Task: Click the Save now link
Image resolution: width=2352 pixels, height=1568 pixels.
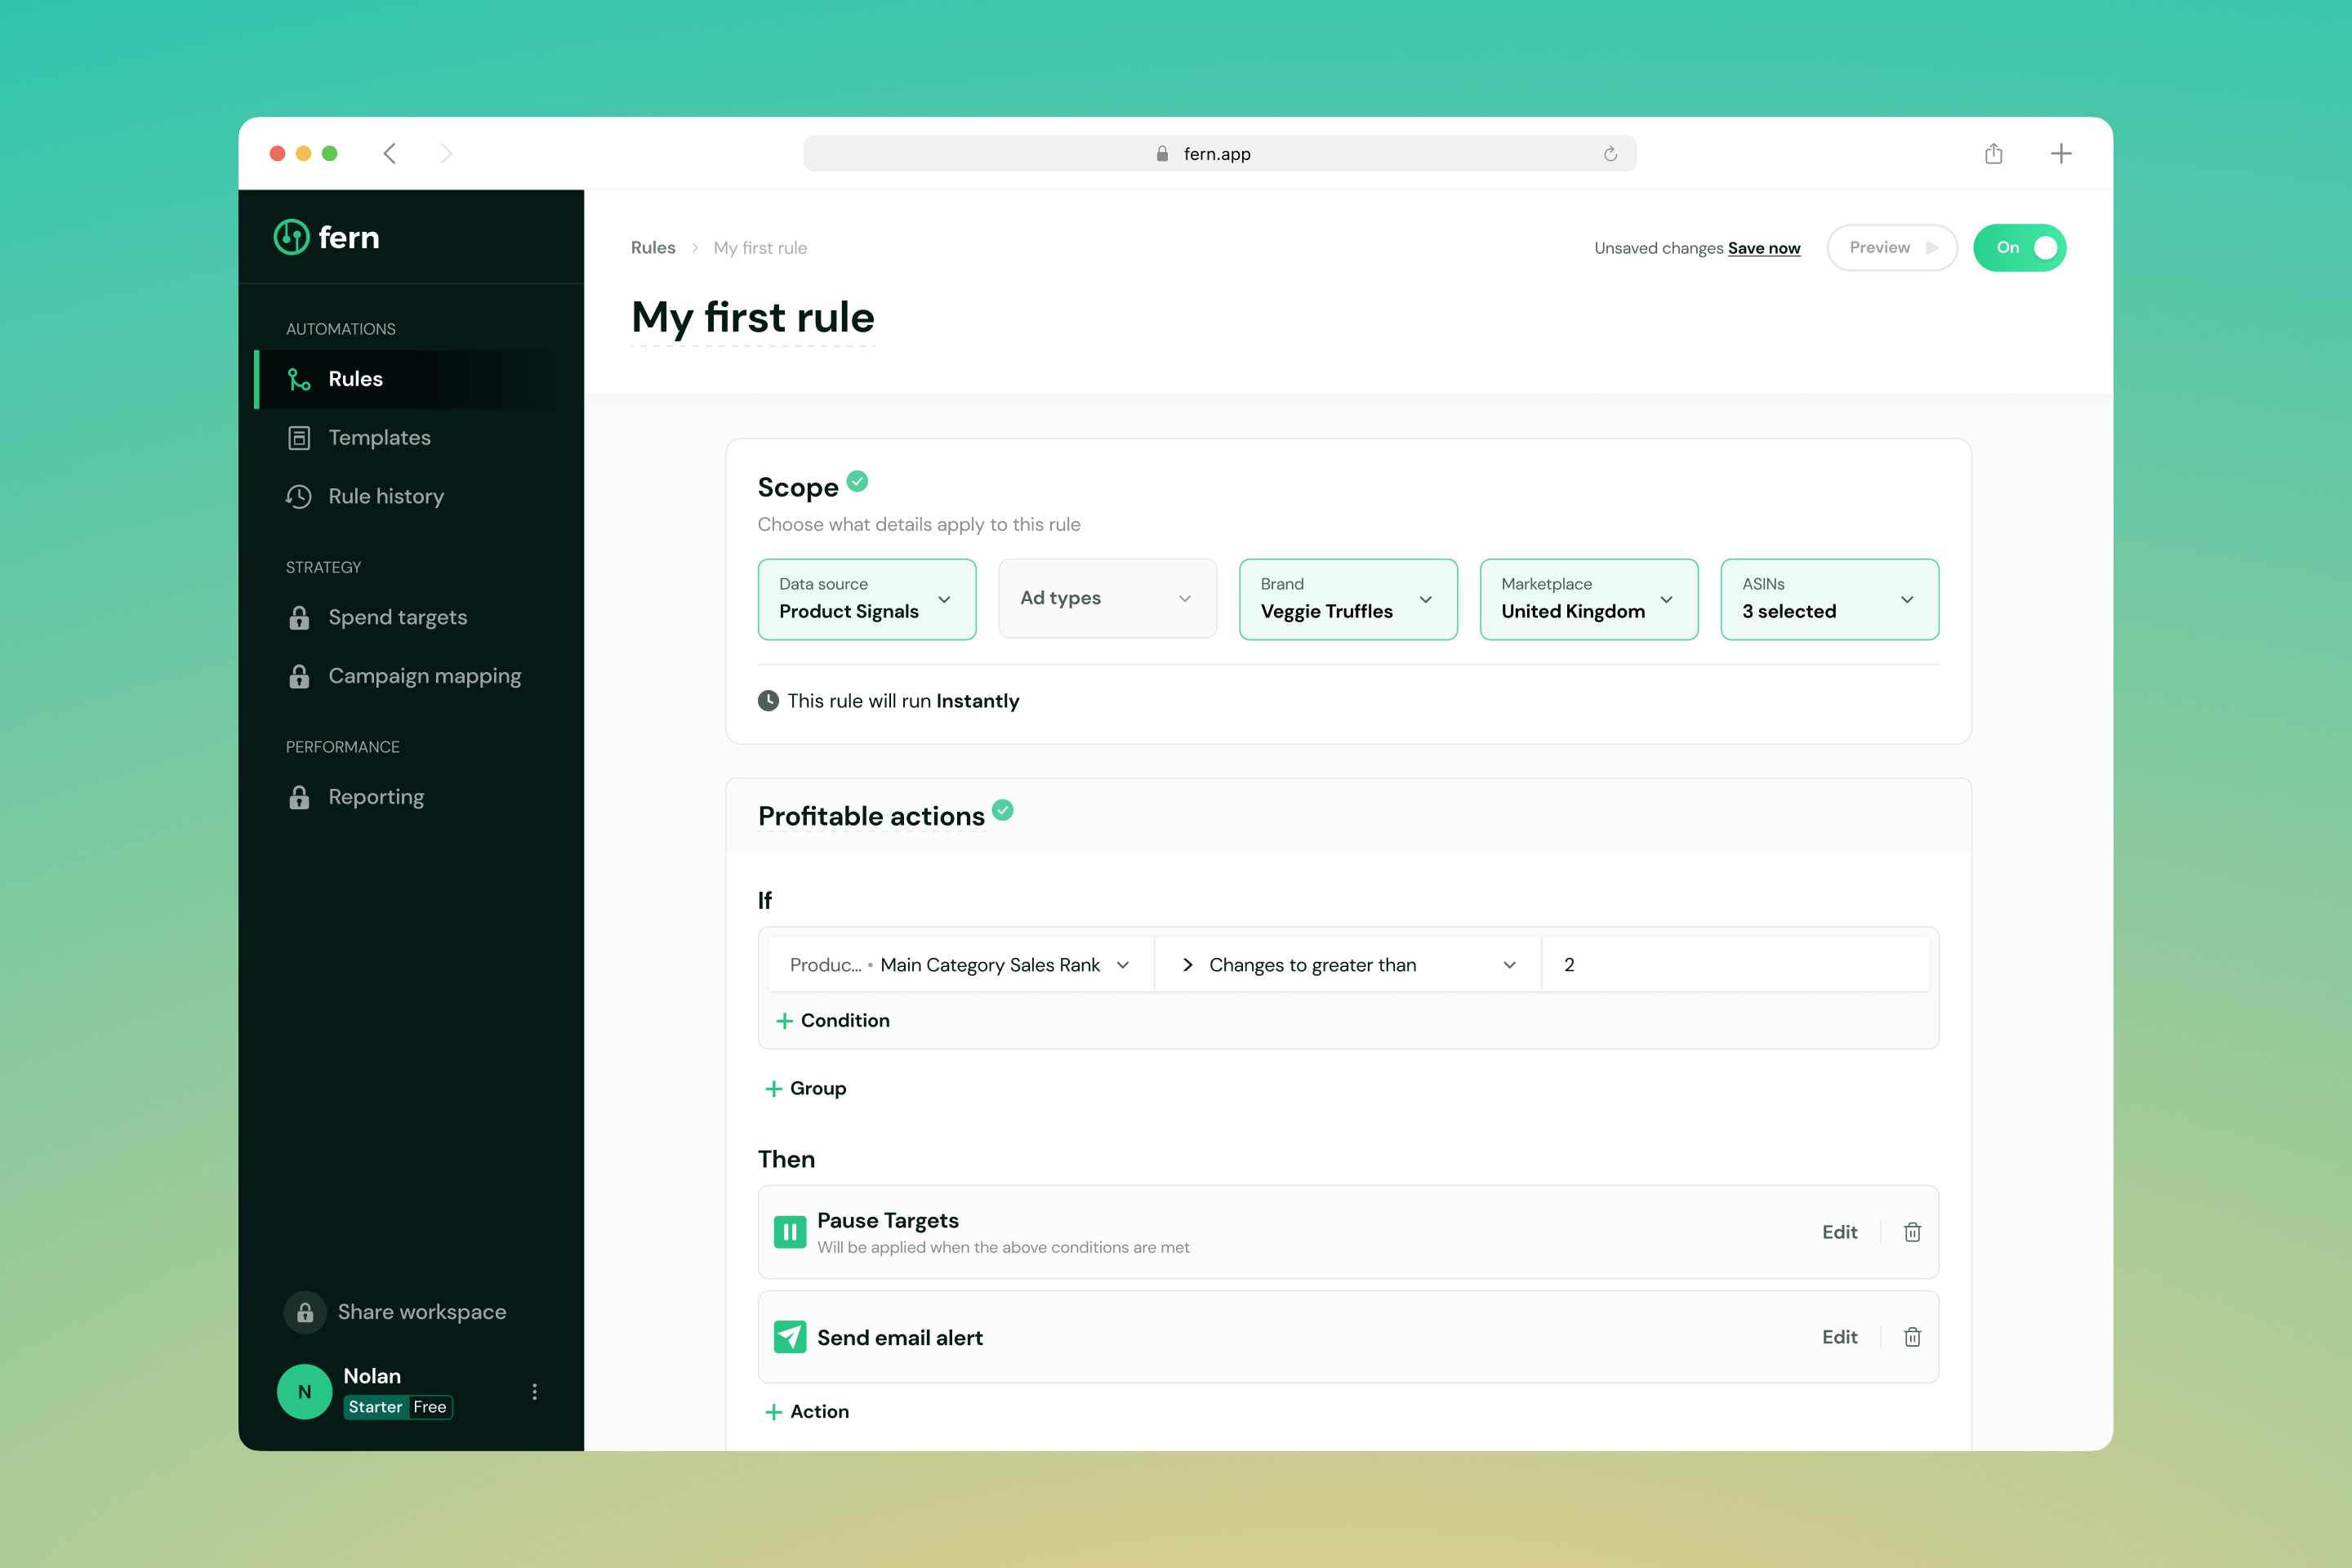Action: click(x=1764, y=248)
